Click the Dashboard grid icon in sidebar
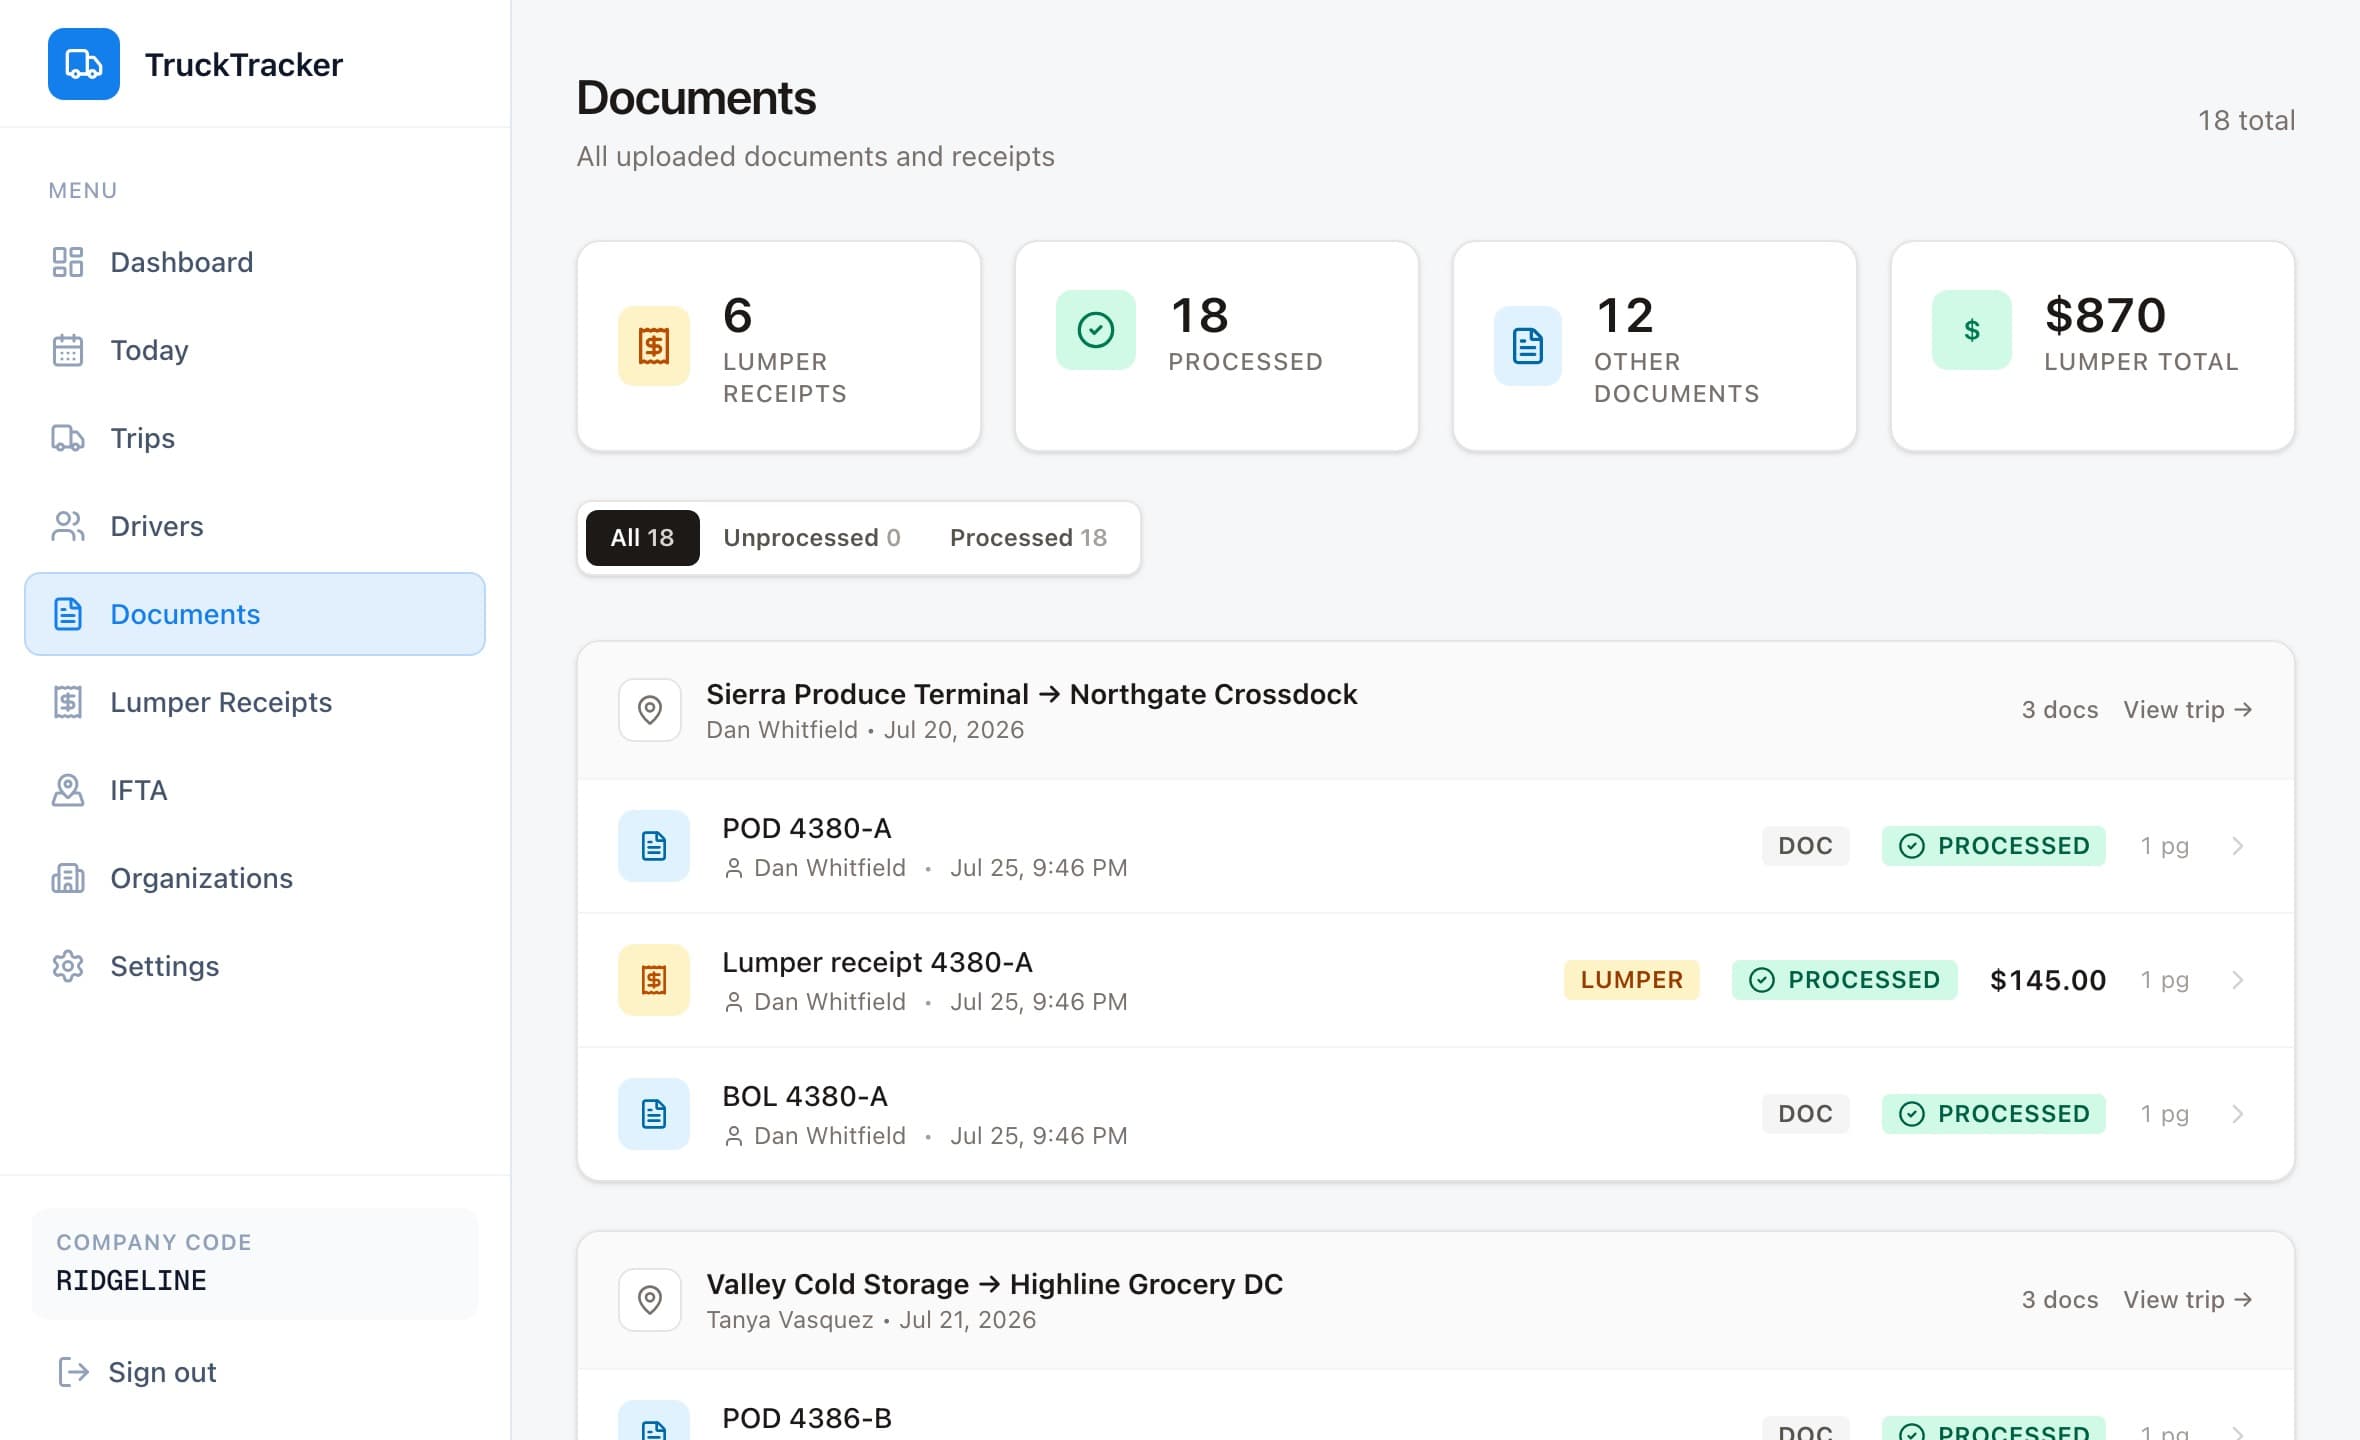 (x=67, y=262)
